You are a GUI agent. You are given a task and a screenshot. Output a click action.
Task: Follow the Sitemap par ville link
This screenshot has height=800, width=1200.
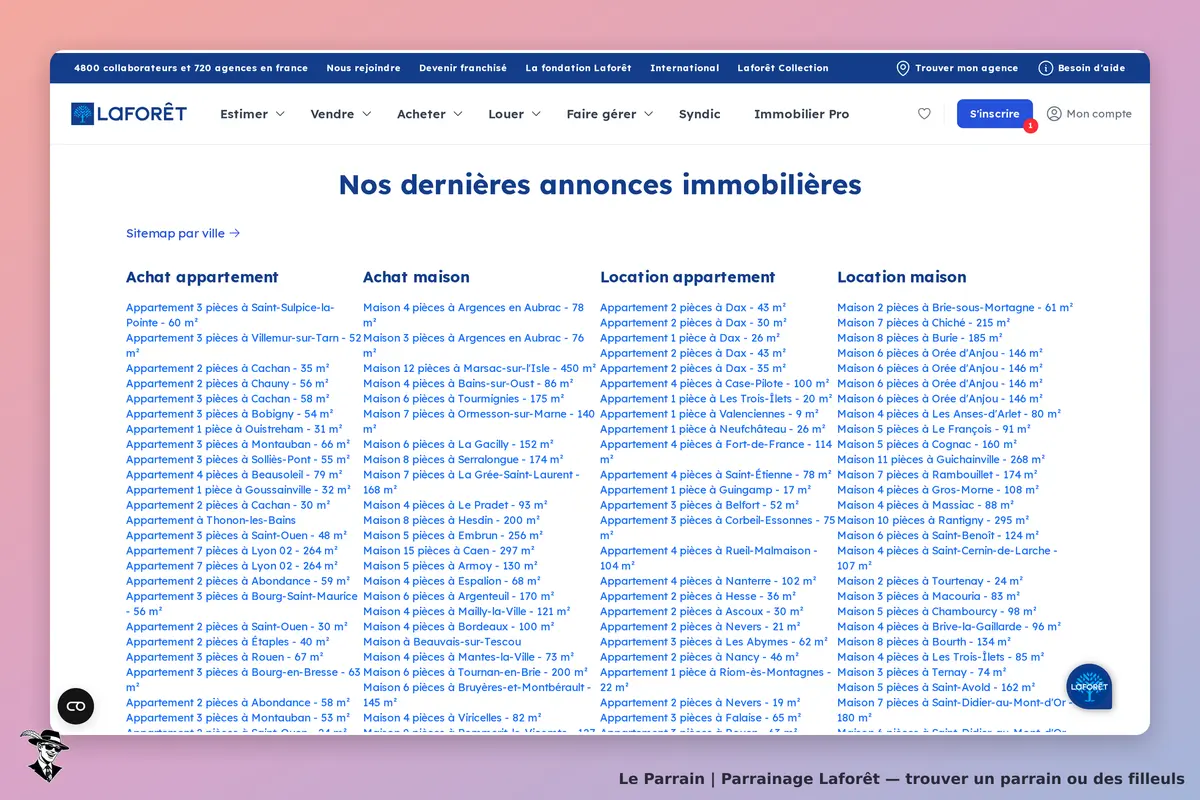[183, 233]
